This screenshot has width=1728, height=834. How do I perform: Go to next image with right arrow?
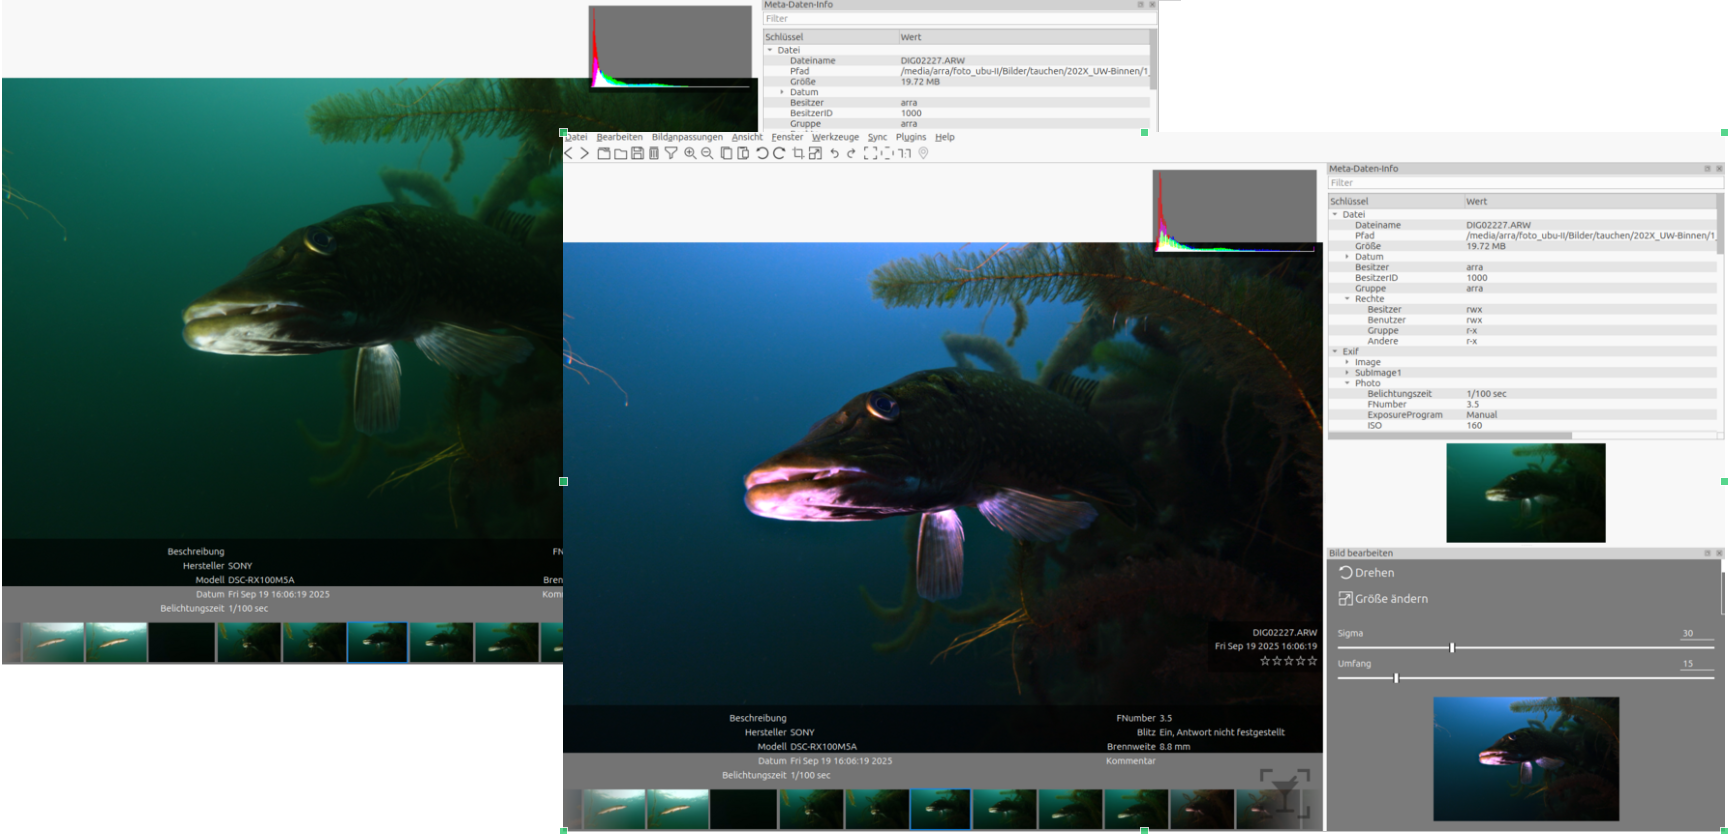[x=585, y=153]
